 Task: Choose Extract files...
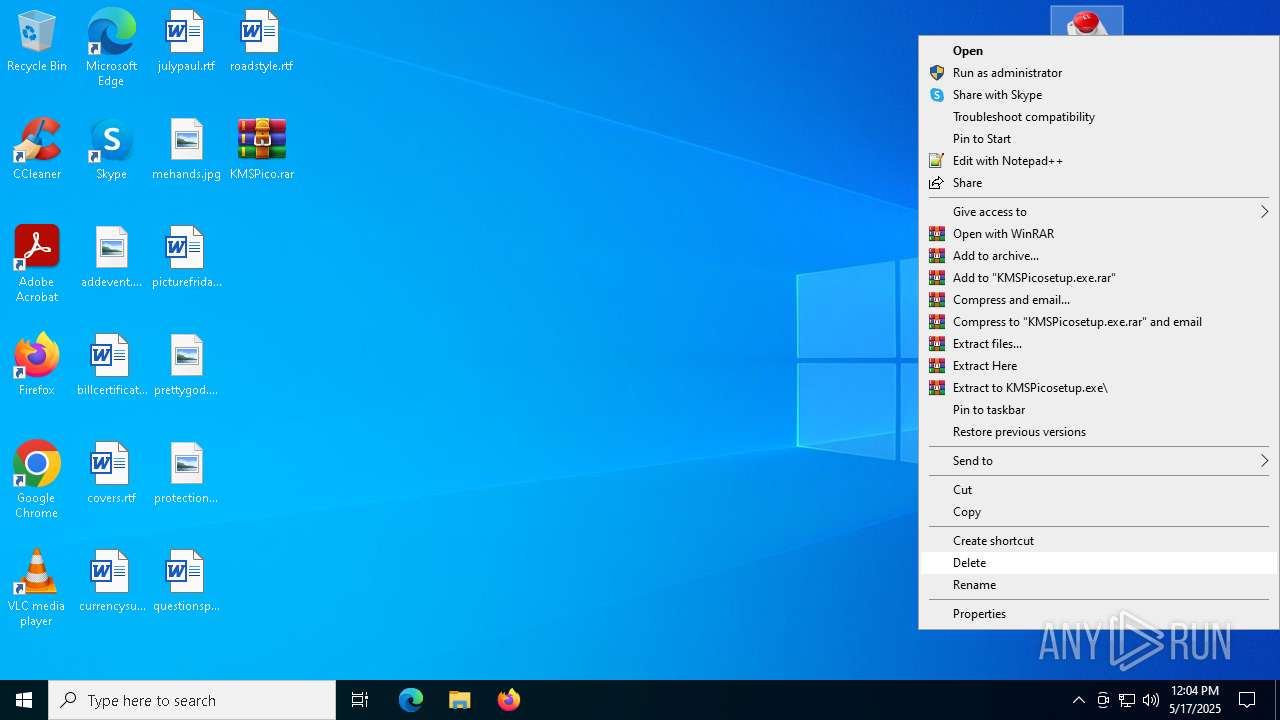click(x=1099, y=344)
